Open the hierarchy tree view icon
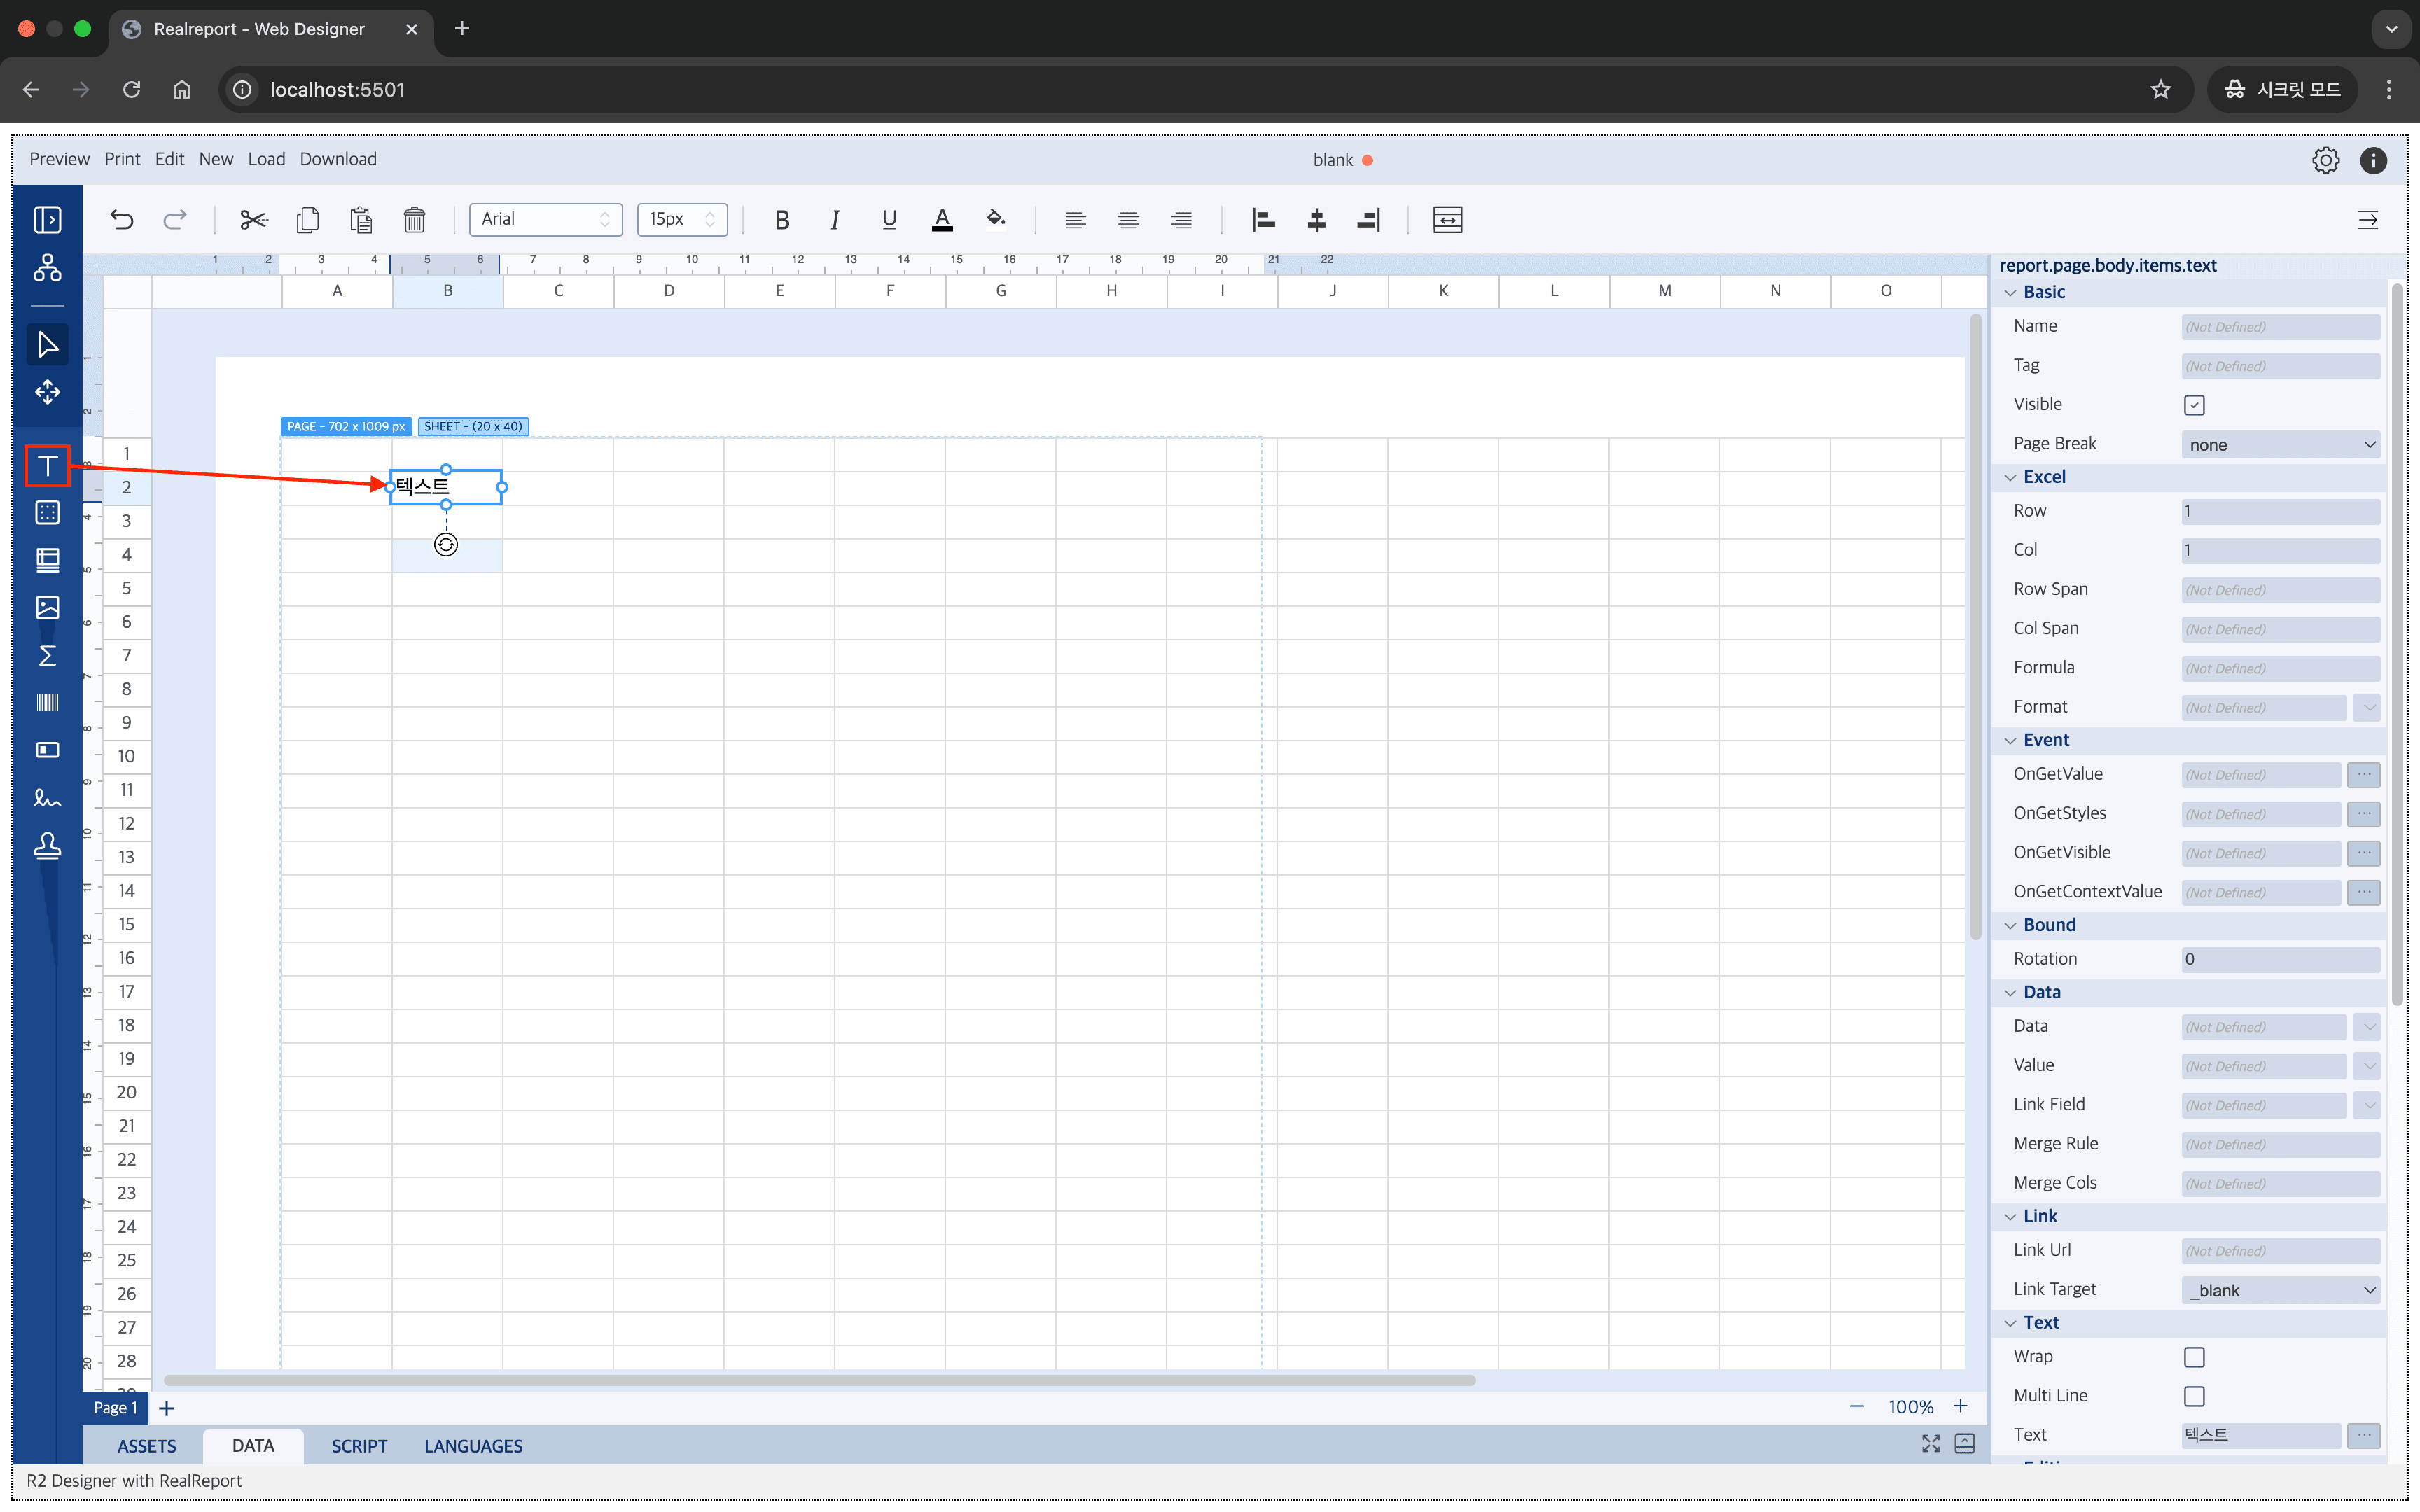Viewport: 2420px width, 1512px height. 47,267
